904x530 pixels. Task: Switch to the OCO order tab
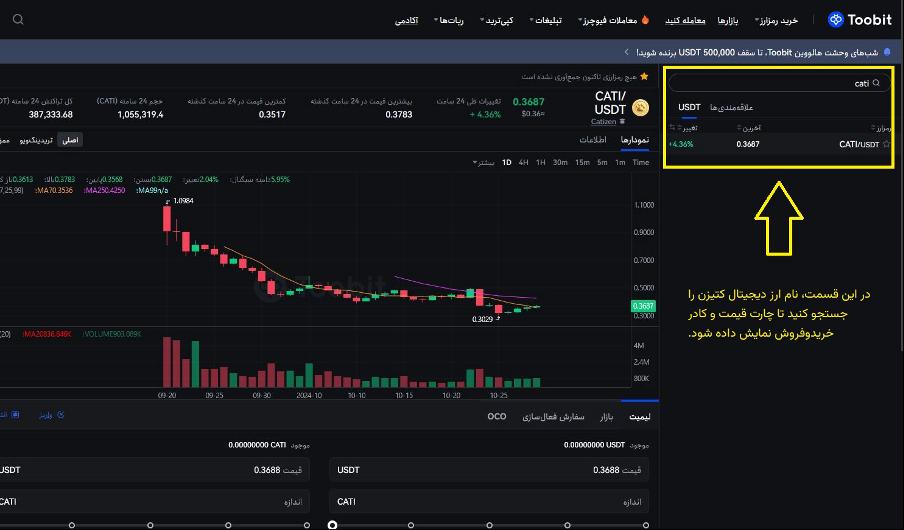(x=496, y=416)
